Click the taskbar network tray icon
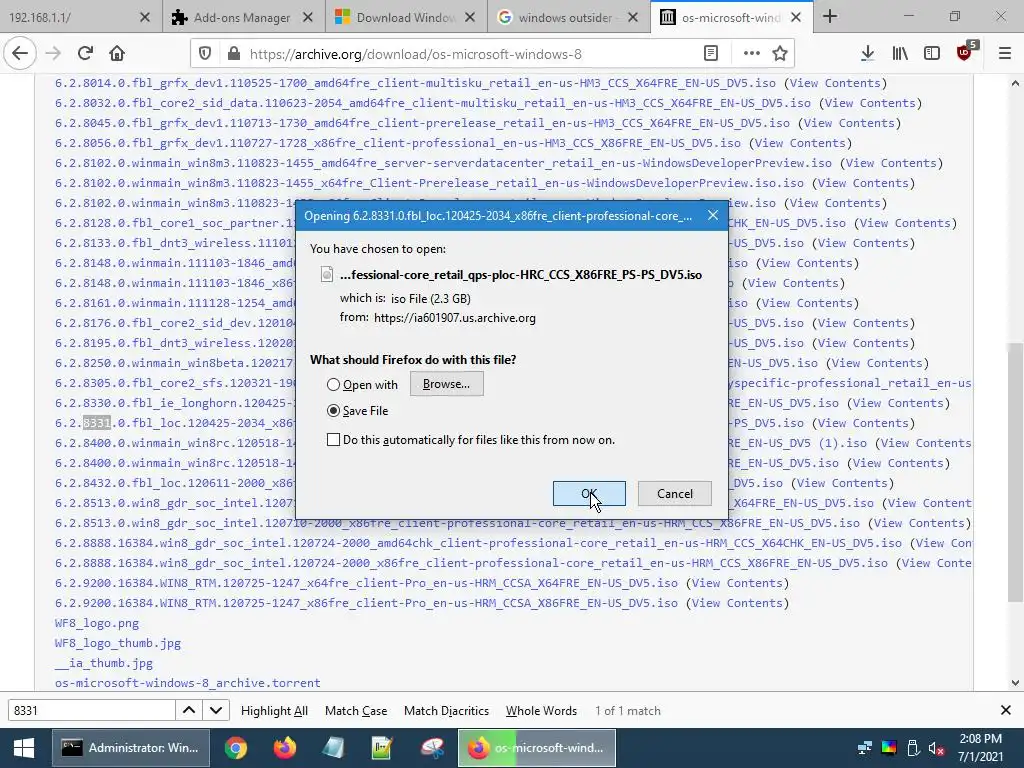 865,748
